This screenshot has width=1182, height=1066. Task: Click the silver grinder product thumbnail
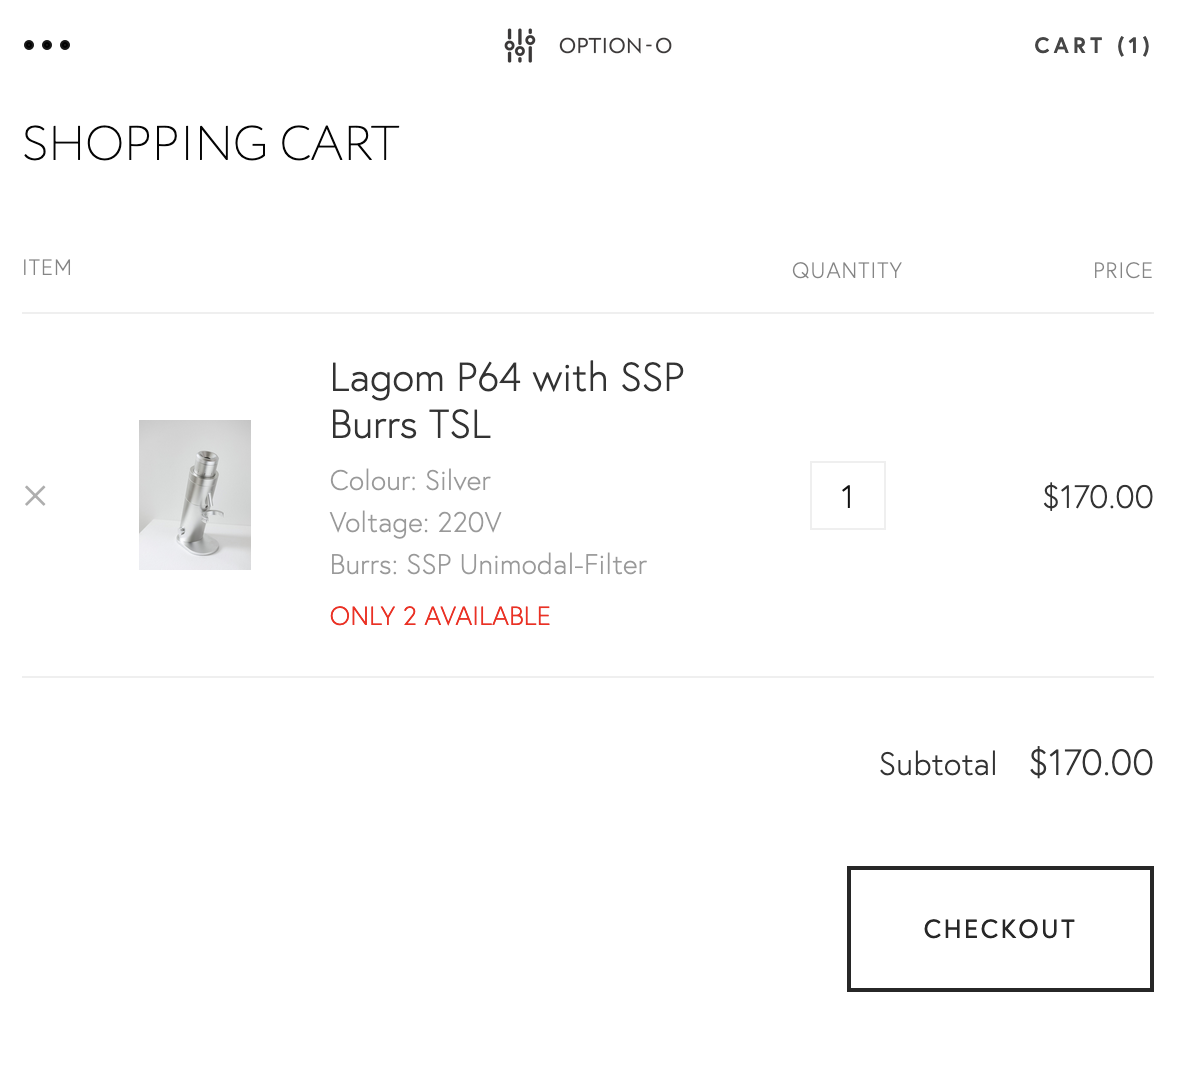click(x=195, y=495)
